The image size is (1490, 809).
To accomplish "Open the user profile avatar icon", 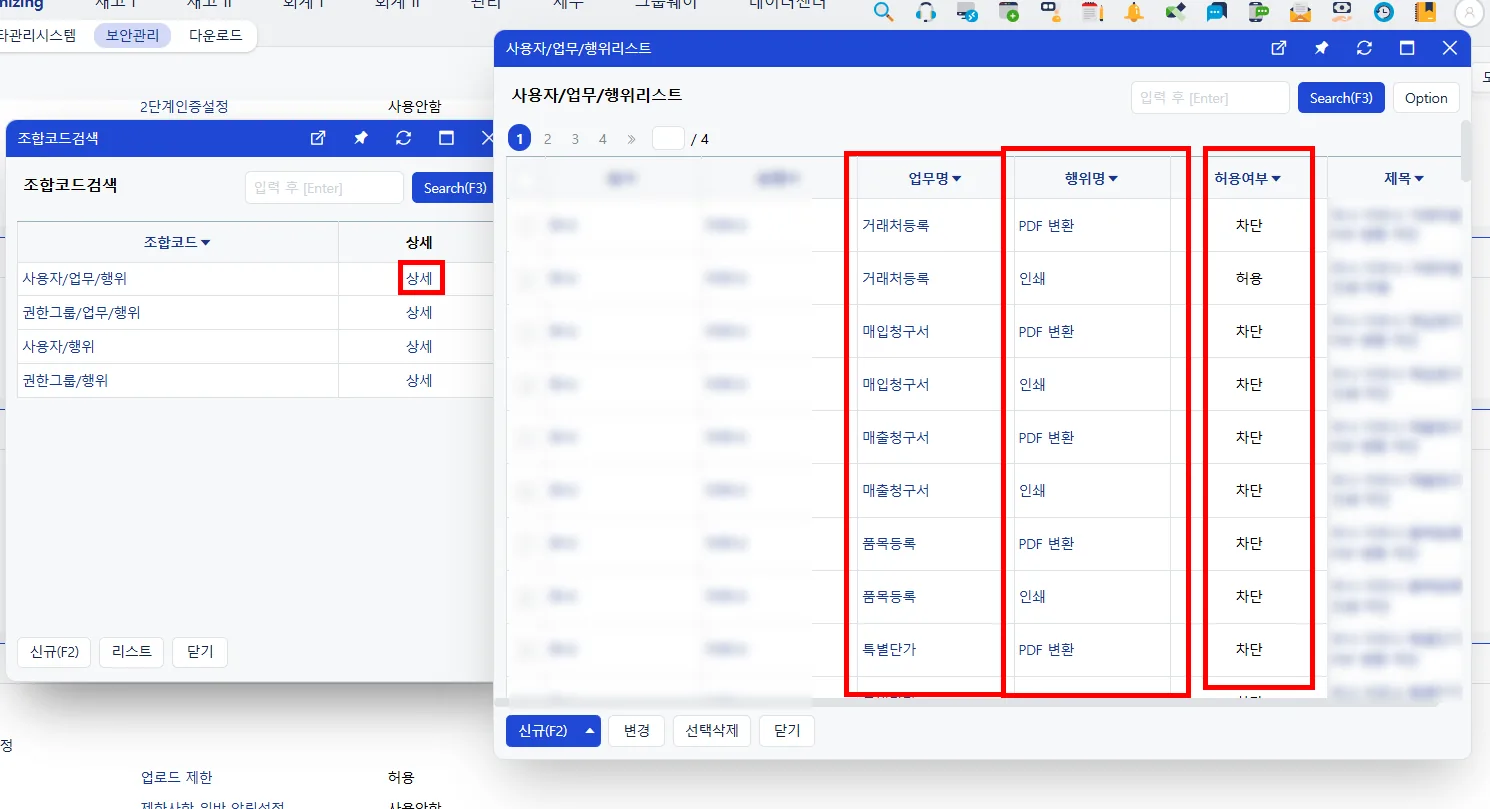I will (1468, 12).
